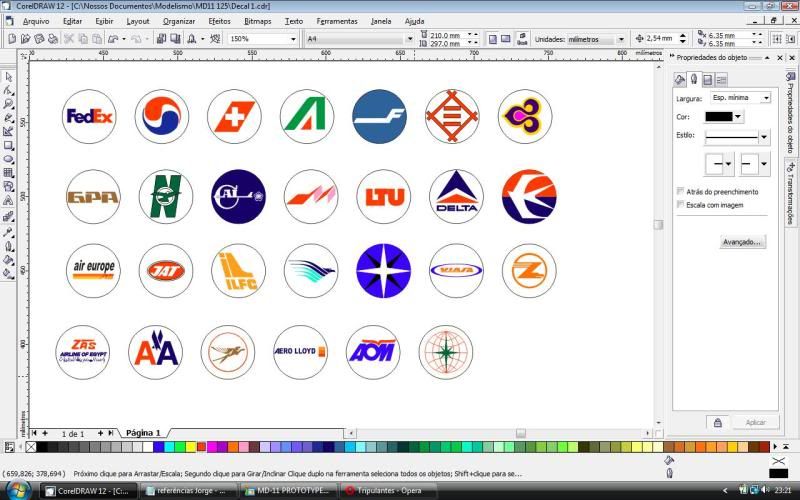This screenshot has width=800, height=500.
Task: Toggle 'Escala com imagem' checkbox
Action: [680, 205]
